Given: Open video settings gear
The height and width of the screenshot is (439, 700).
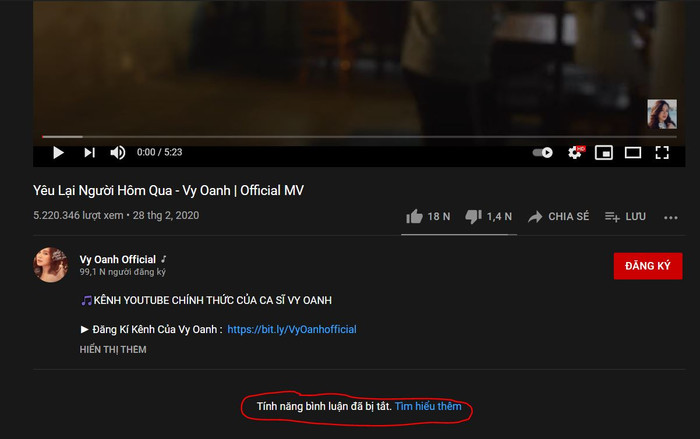Looking at the screenshot, I should [575, 152].
